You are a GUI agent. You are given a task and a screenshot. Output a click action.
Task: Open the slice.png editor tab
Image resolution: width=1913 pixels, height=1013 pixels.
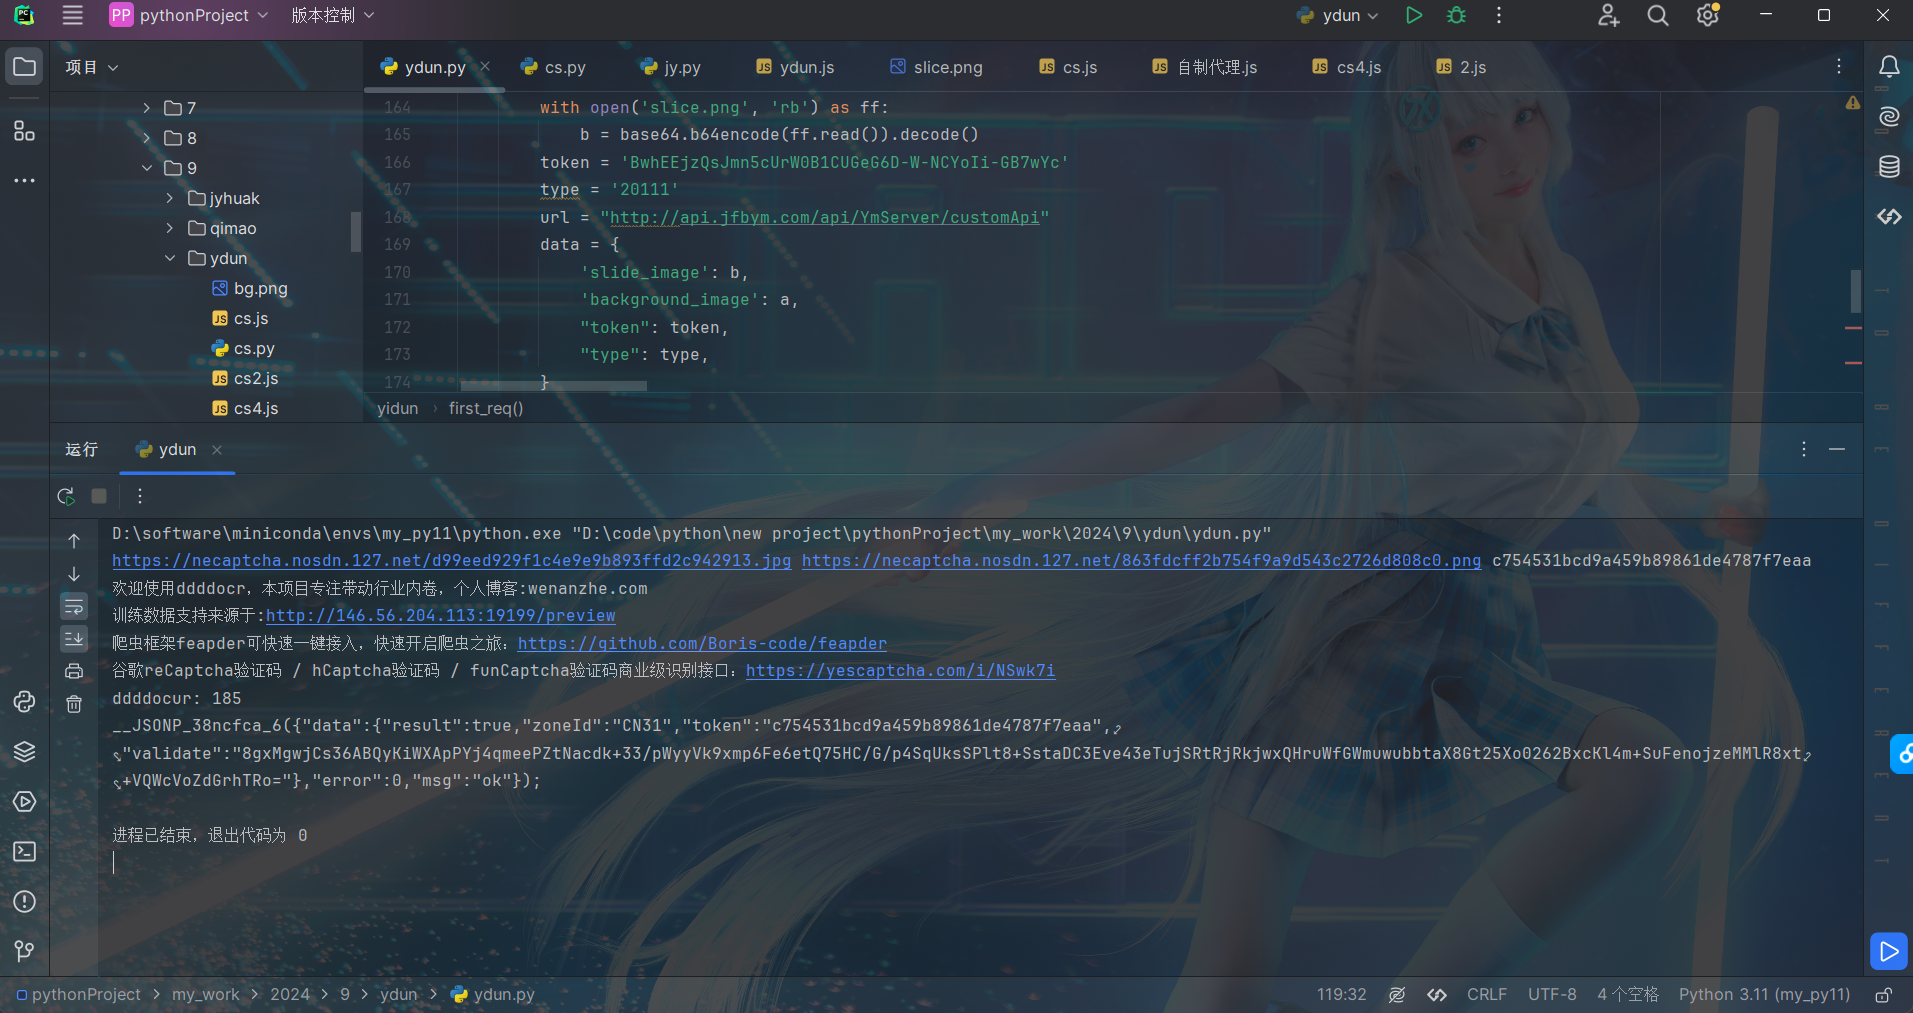[936, 67]
